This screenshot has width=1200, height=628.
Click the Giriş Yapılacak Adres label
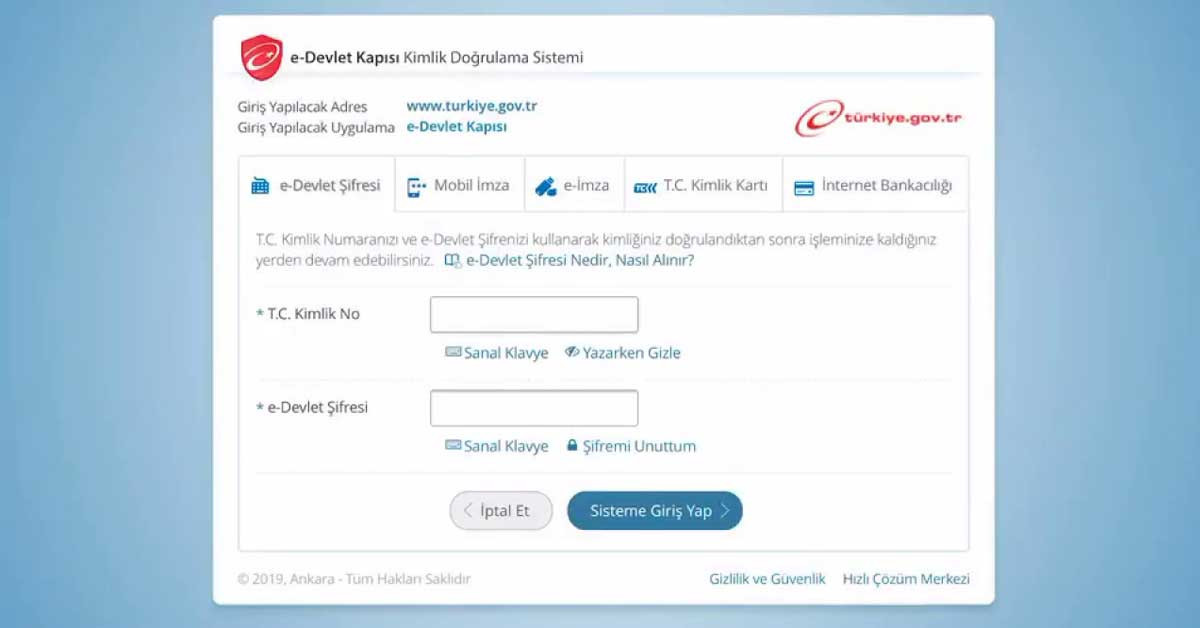[302, 107]
